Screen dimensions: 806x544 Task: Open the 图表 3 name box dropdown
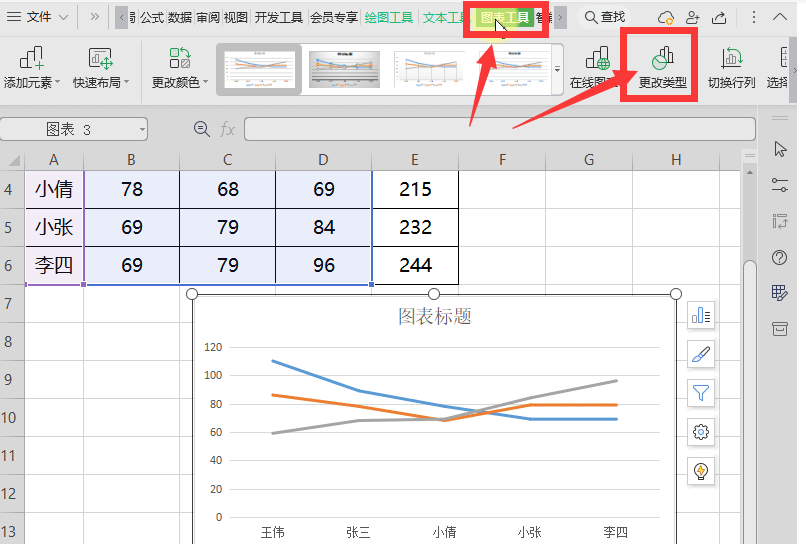[142, 129]
